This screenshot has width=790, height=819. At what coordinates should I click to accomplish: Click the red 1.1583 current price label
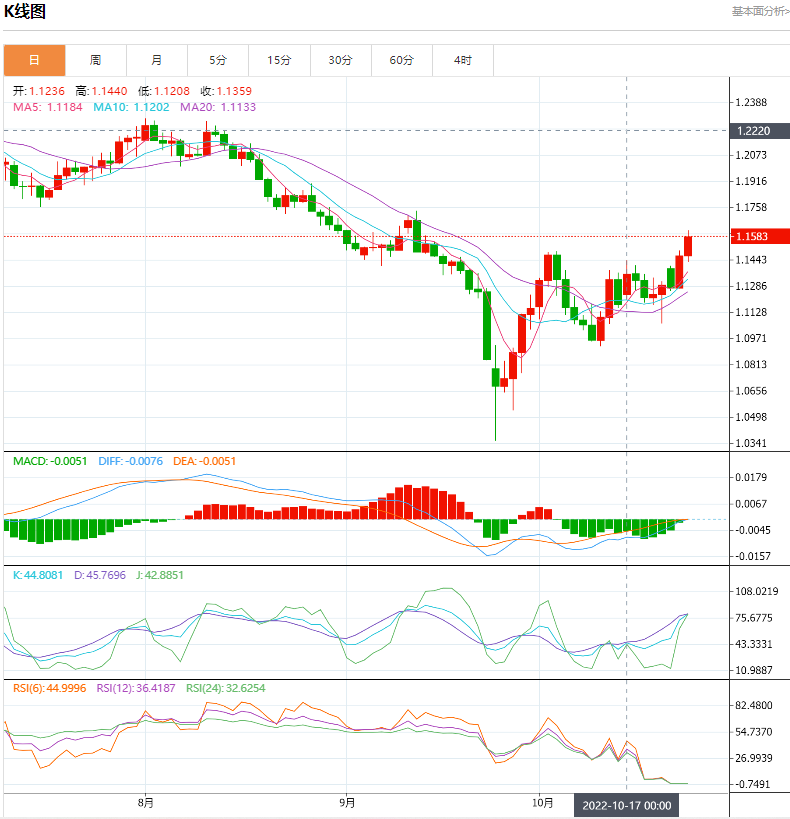759,236
